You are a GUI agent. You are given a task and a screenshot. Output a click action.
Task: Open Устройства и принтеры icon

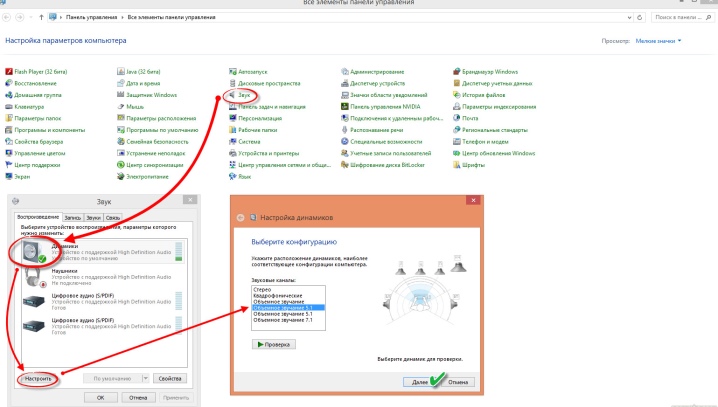(233, 153)
